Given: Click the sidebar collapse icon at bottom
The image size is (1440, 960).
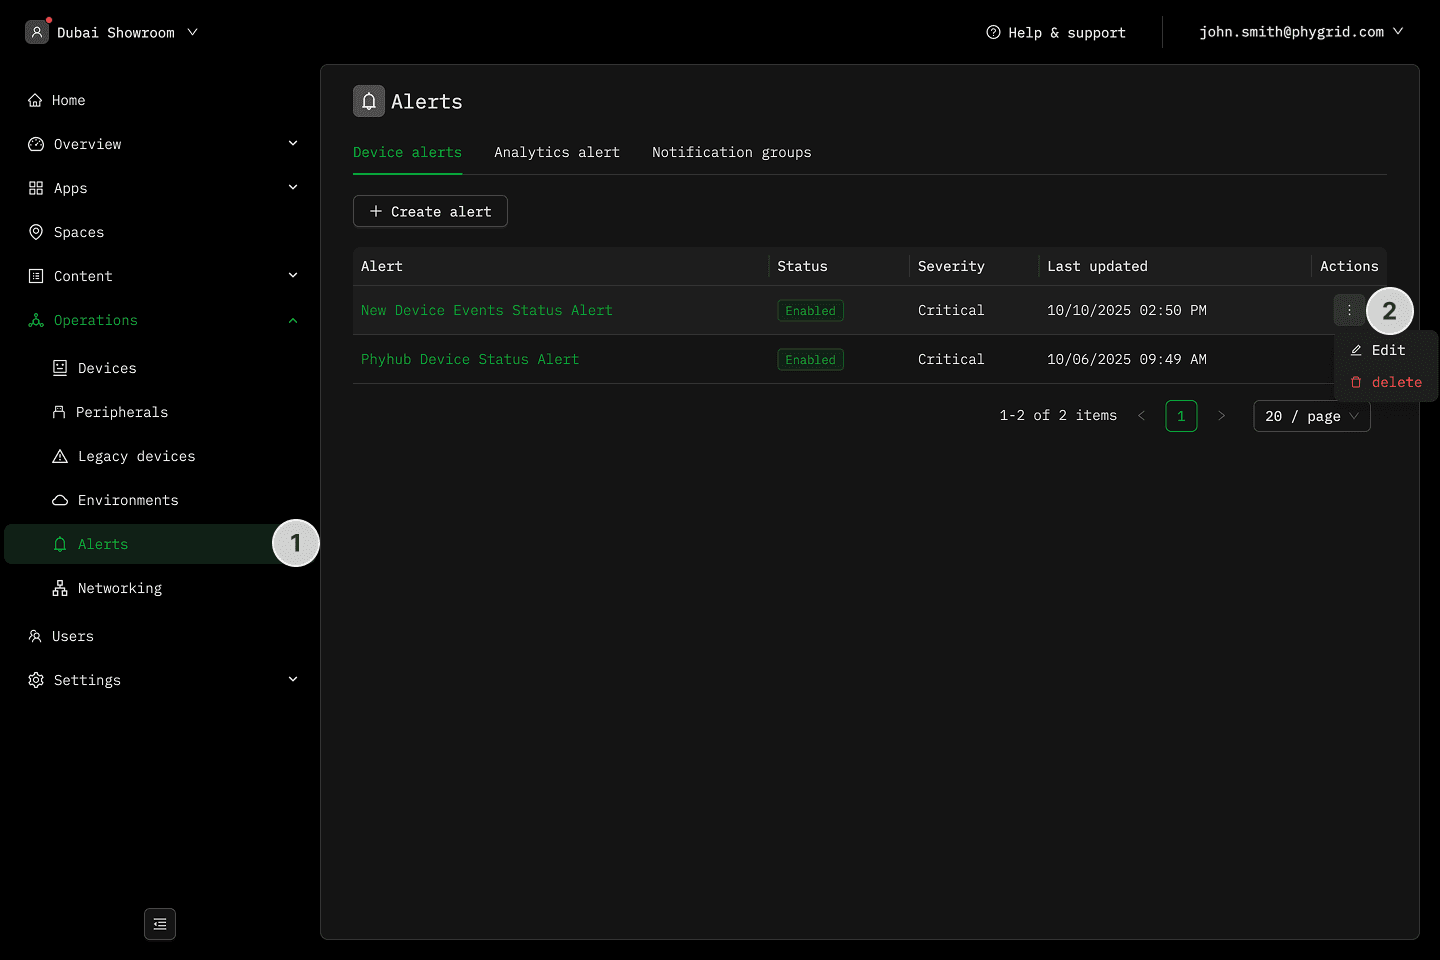Looking at the screenshot, I should pyautogui.click(x=160, y=924).
